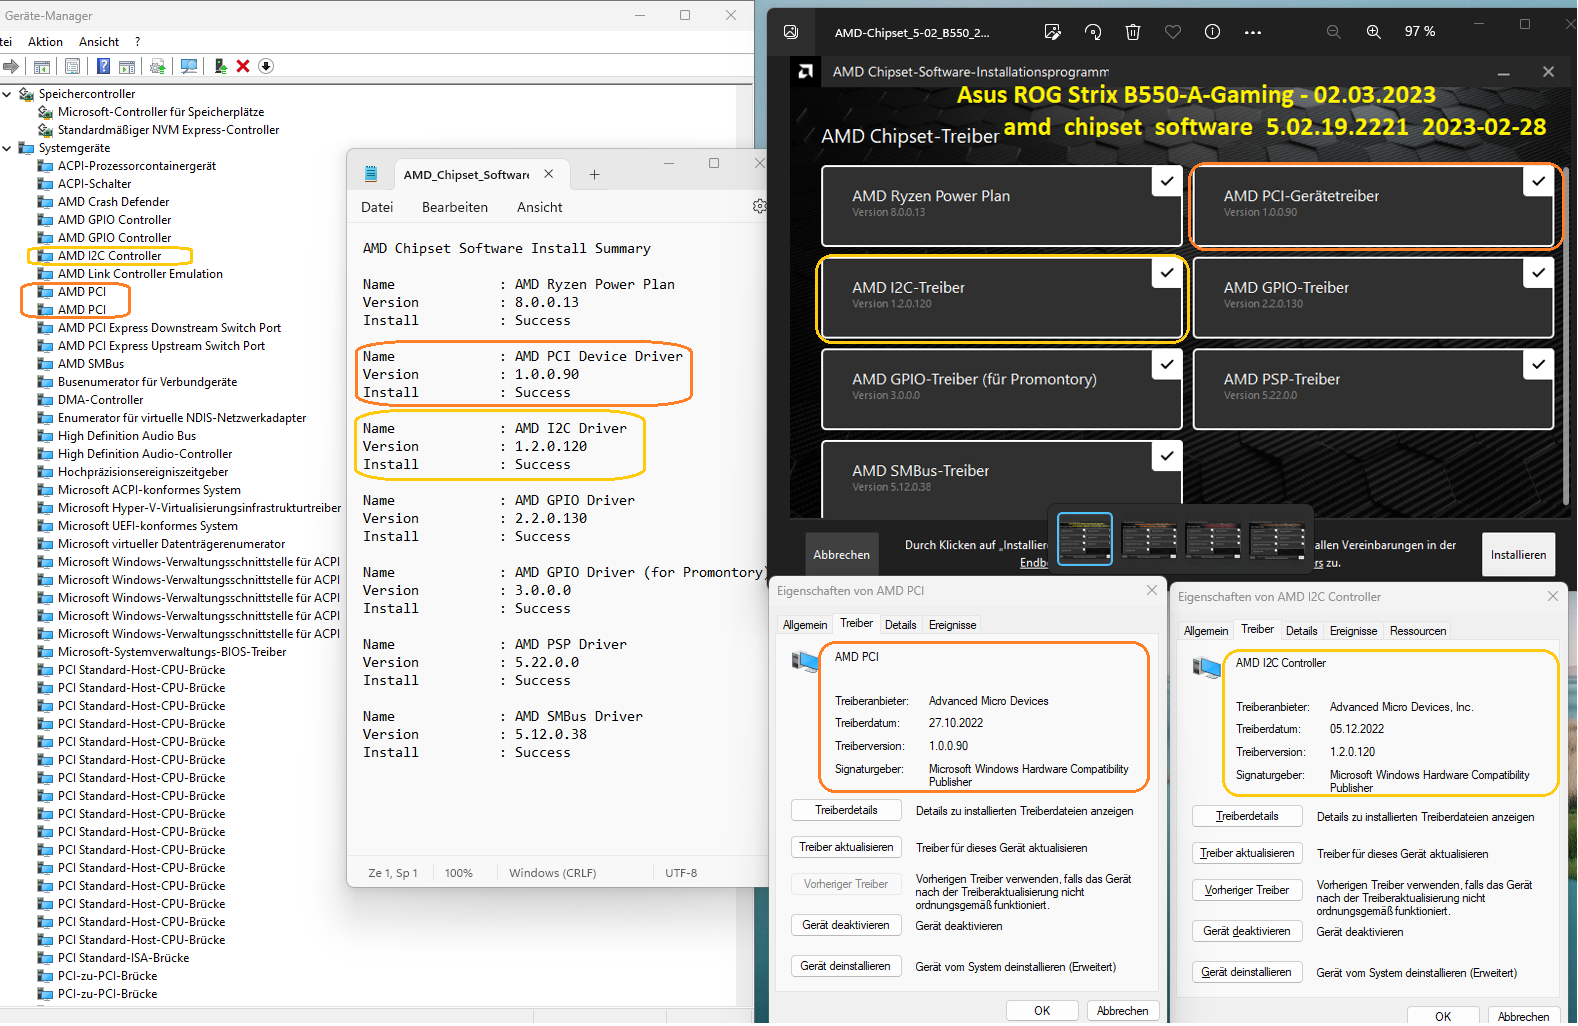Collapse the Speichercontroller tree node
The height and width of the screenshot is (1026, 1578).
(x=7, y=94)
